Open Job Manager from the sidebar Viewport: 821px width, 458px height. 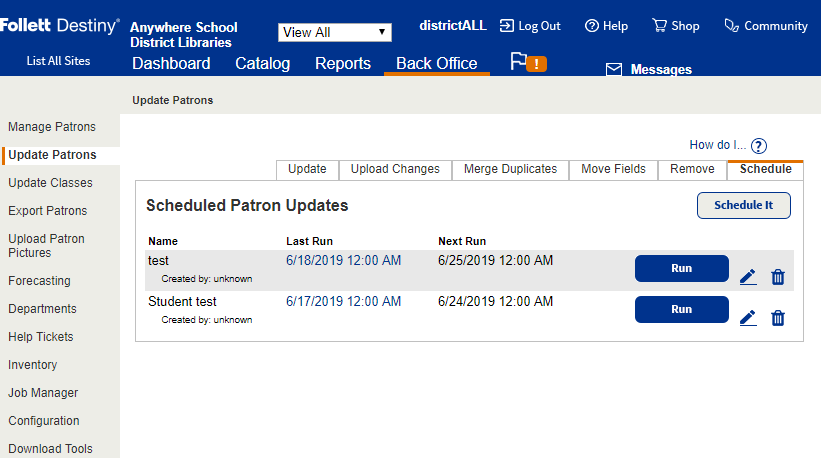coord(43,393)
